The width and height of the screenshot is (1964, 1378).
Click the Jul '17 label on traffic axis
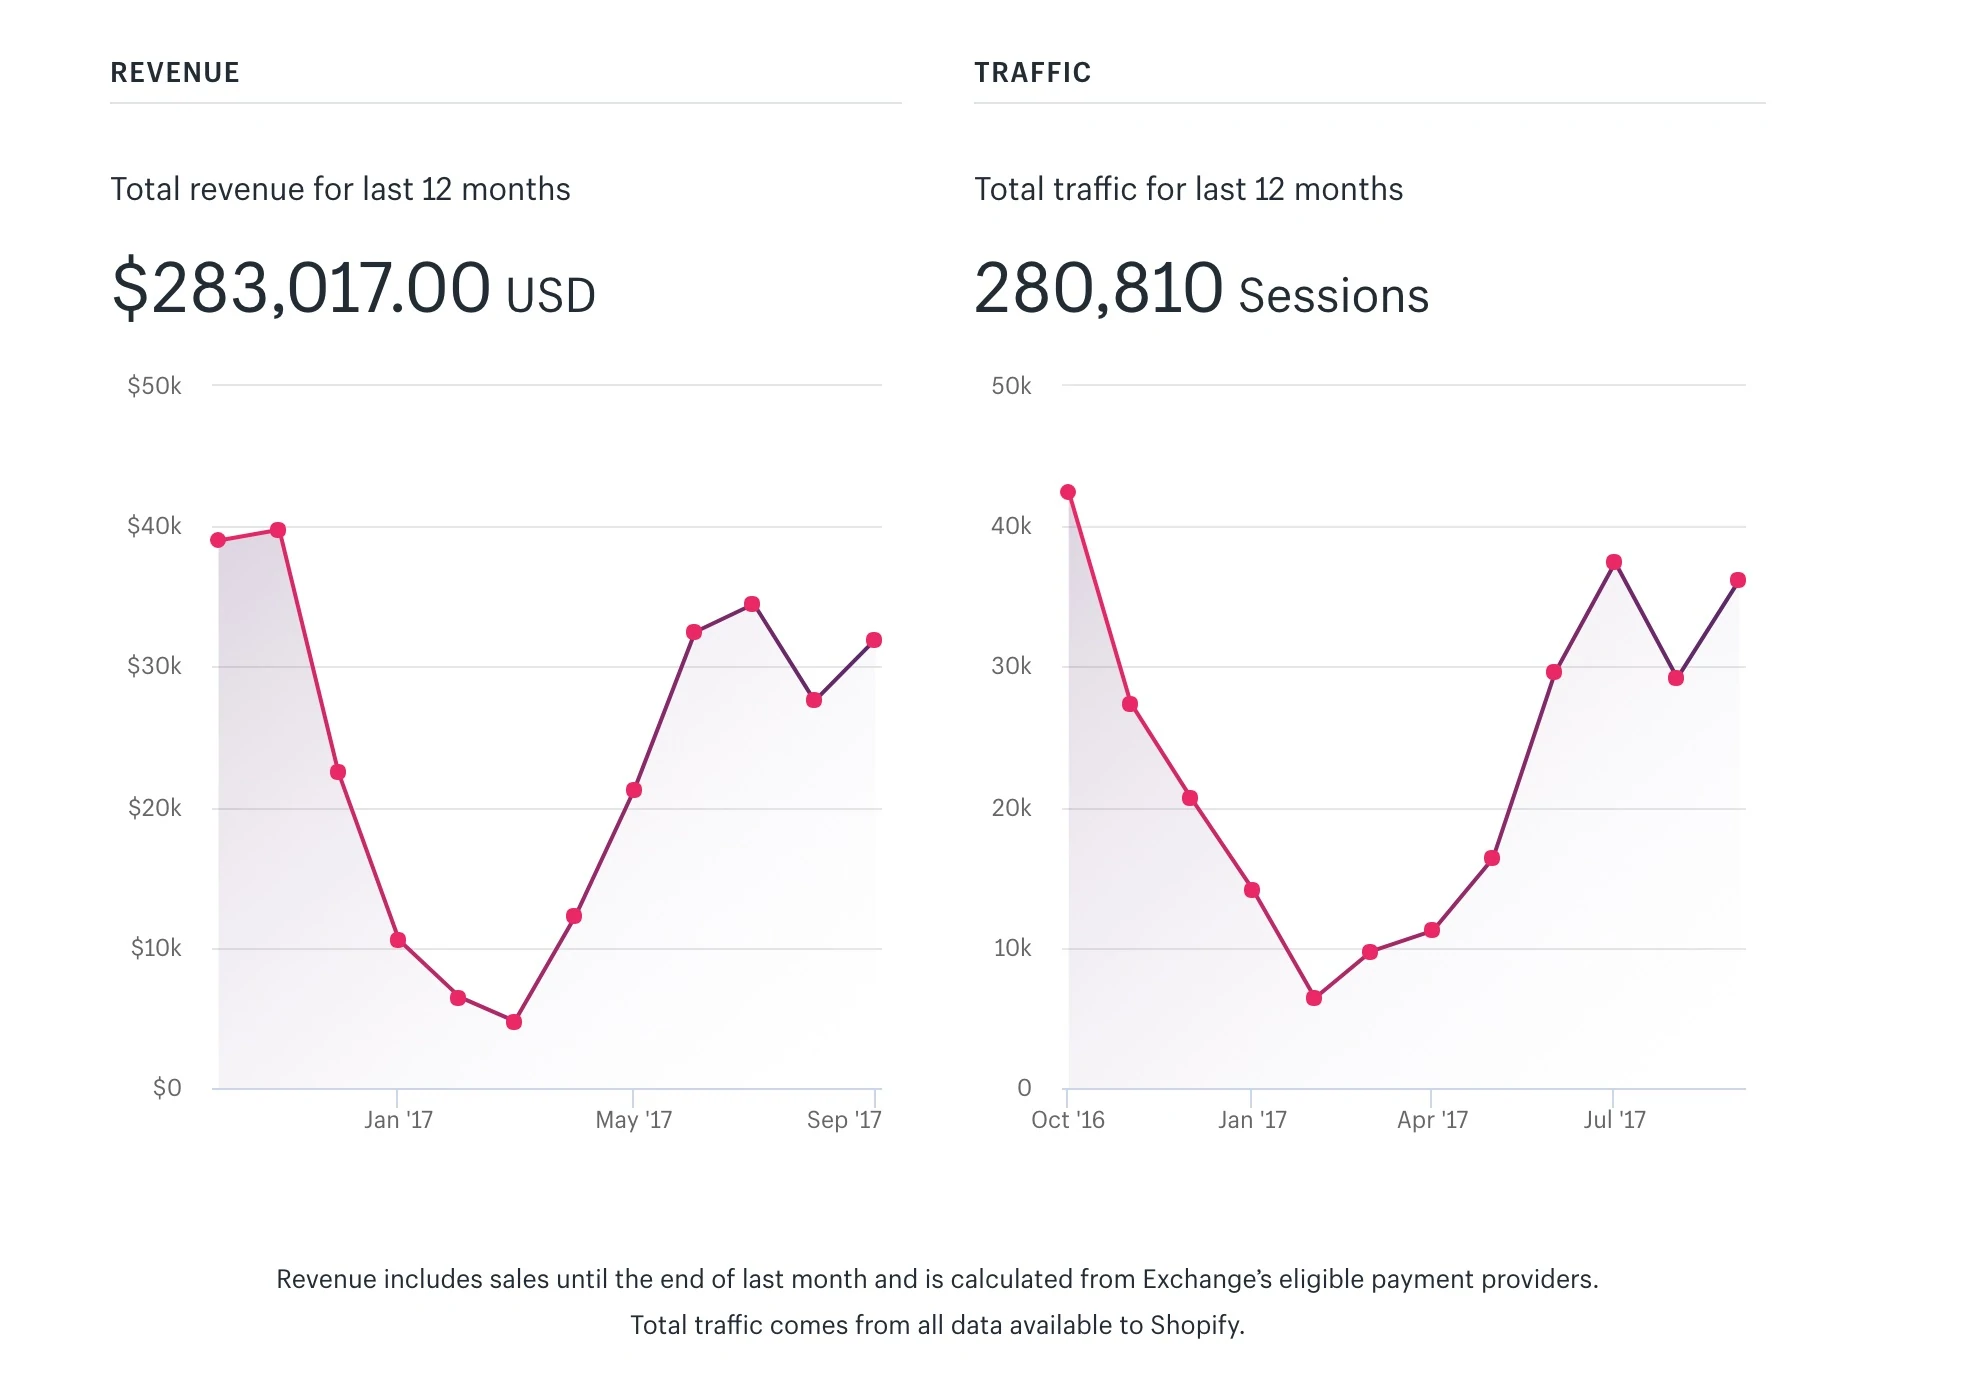click(1614, 1120)
